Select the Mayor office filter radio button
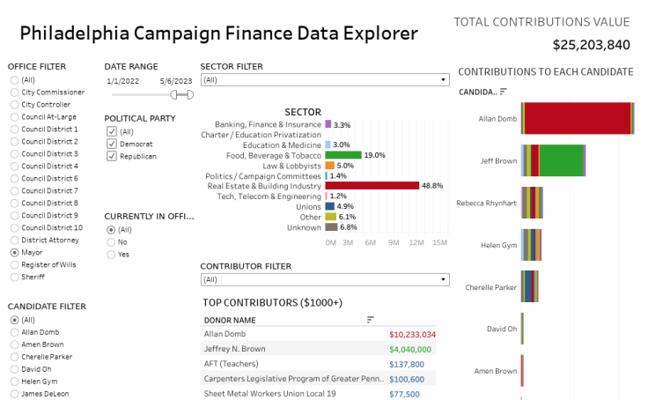Image resolution: width=648 pixels, height=400 pixels. [14, 252]
